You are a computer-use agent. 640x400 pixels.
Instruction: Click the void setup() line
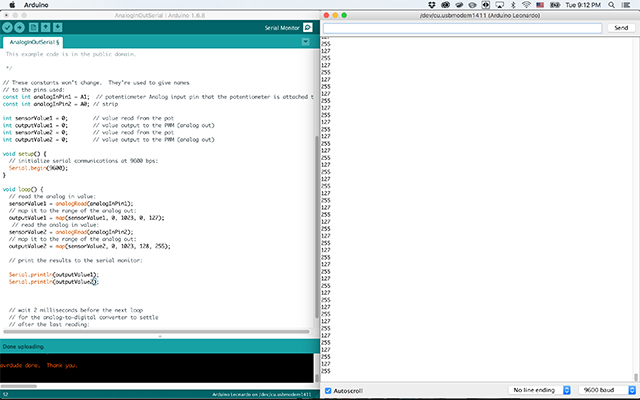pyautogui.click(x=24, y=154)
